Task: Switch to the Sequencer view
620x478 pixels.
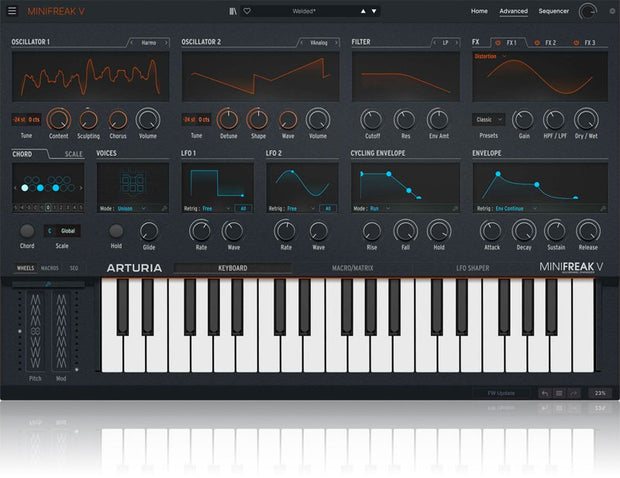Action: click(554, 11)
